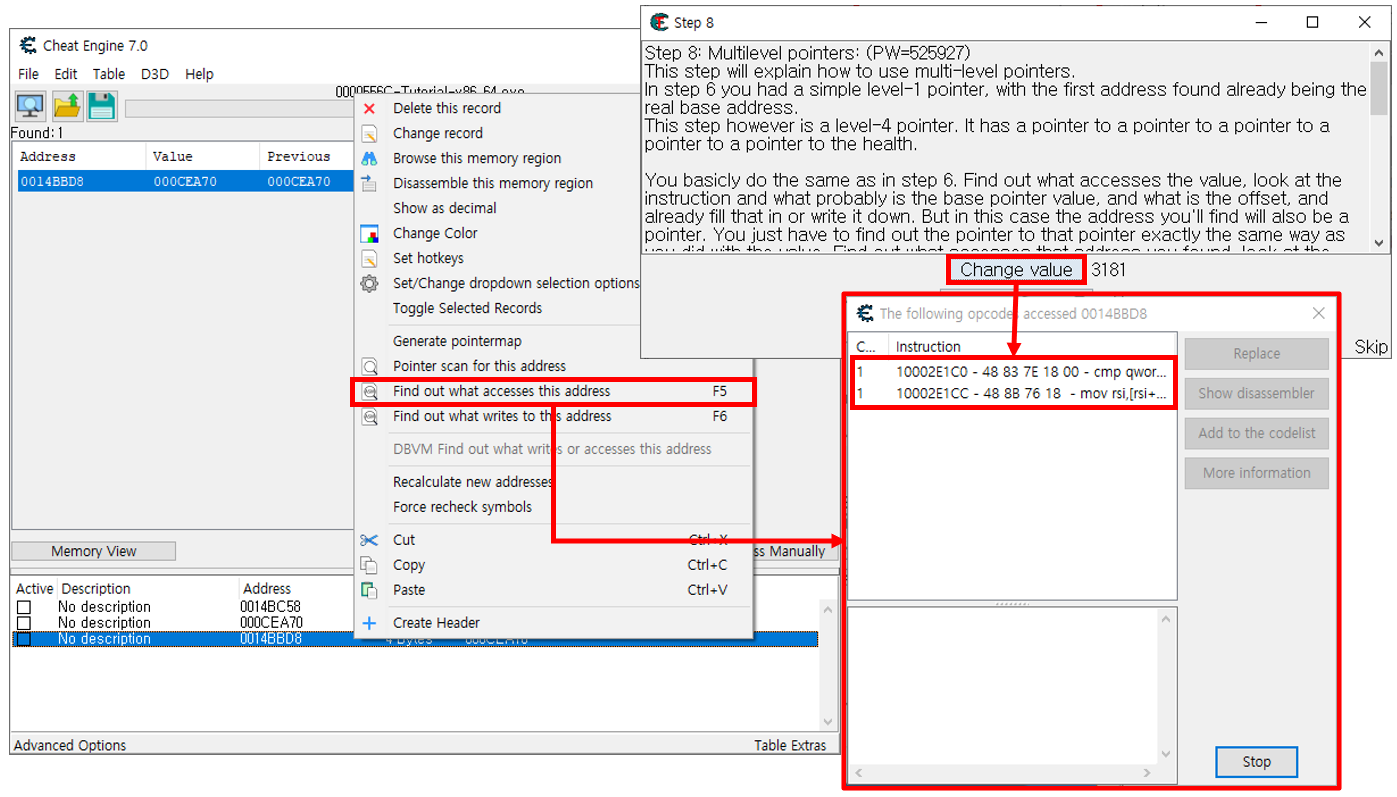Click the icon for Find out what accesses this address
The image size is (1397, 797).
[369, 392]
